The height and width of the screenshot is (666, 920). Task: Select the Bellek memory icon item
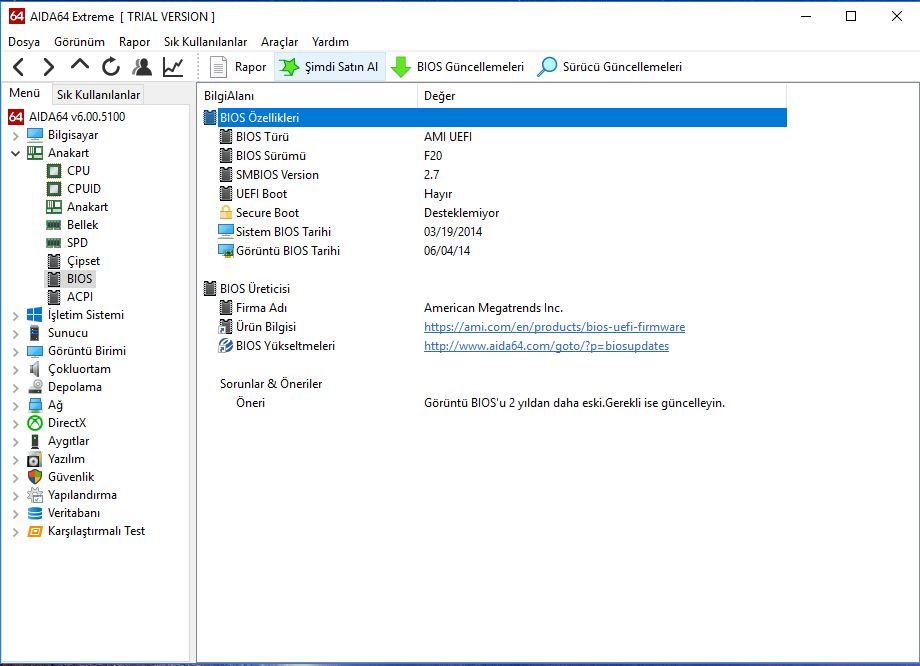(54, 225)
